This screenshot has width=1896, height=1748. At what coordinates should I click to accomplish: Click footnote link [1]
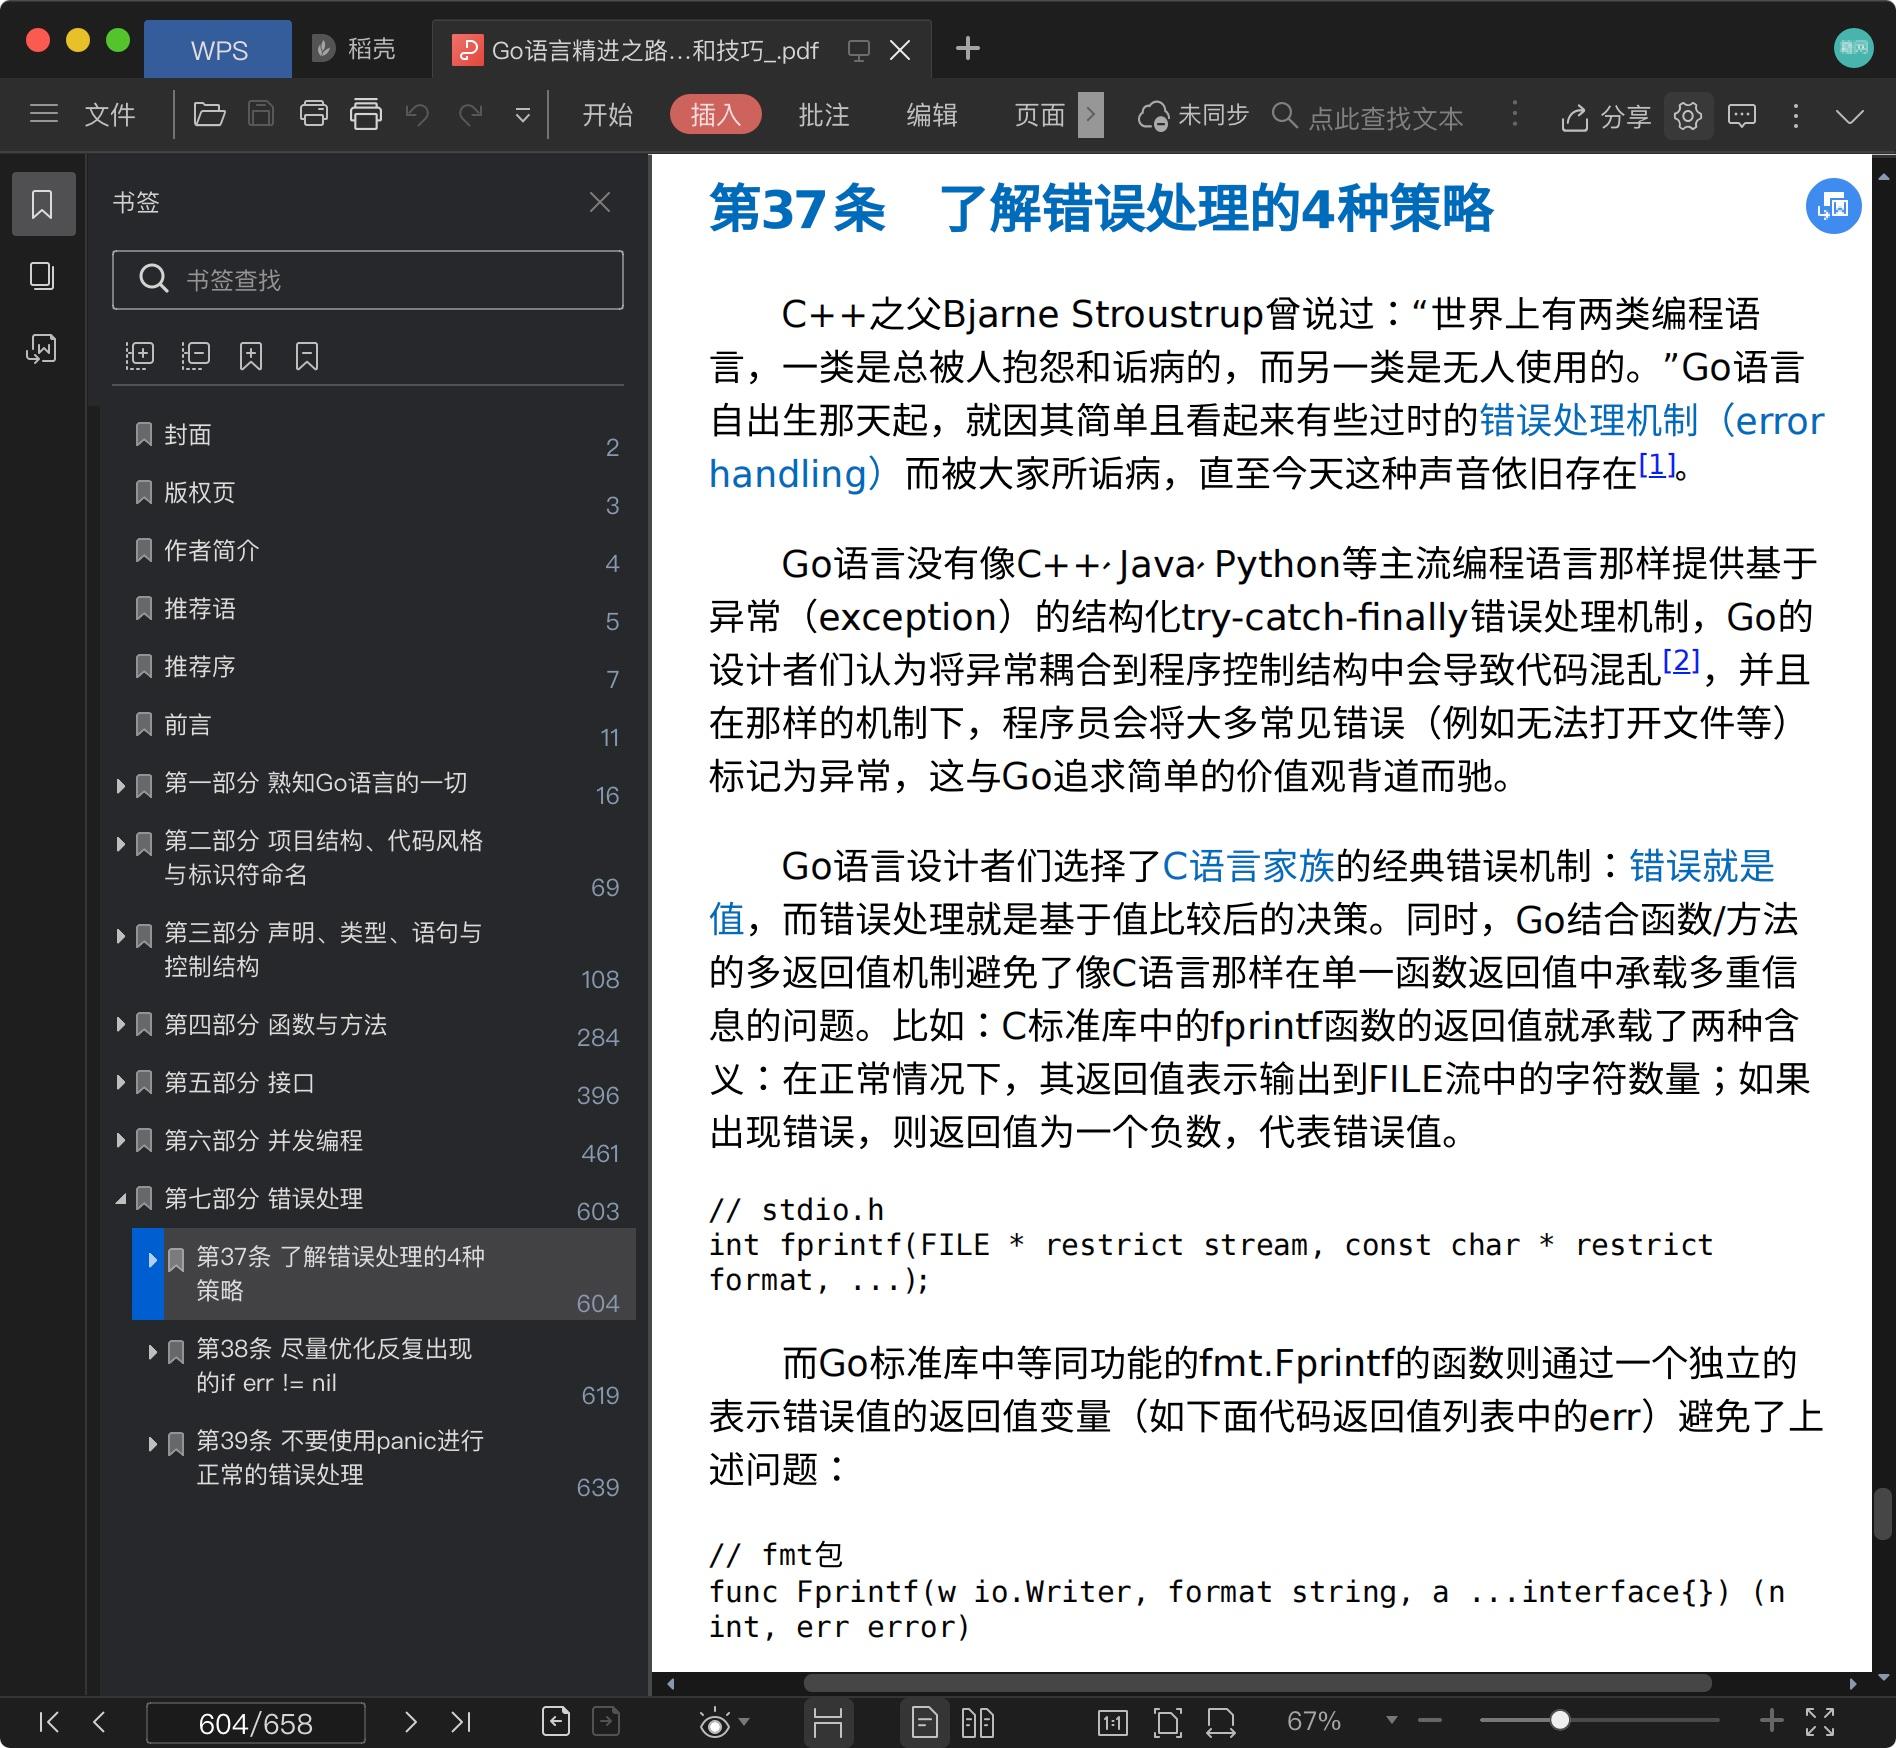tap(1656, 465)
